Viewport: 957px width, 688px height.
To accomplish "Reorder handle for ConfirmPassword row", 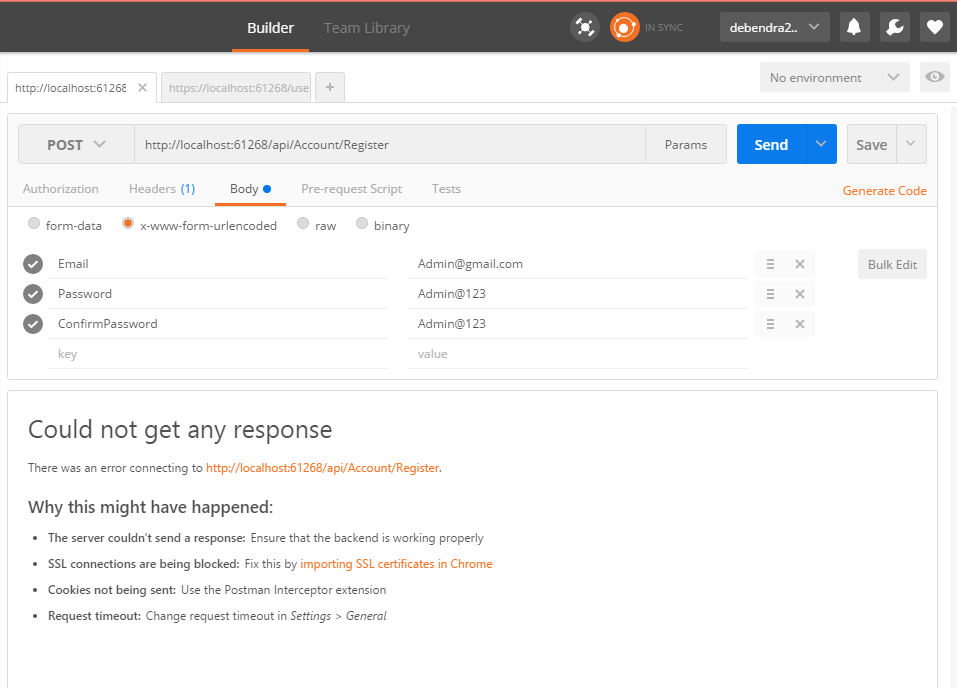I will (770, 324).
